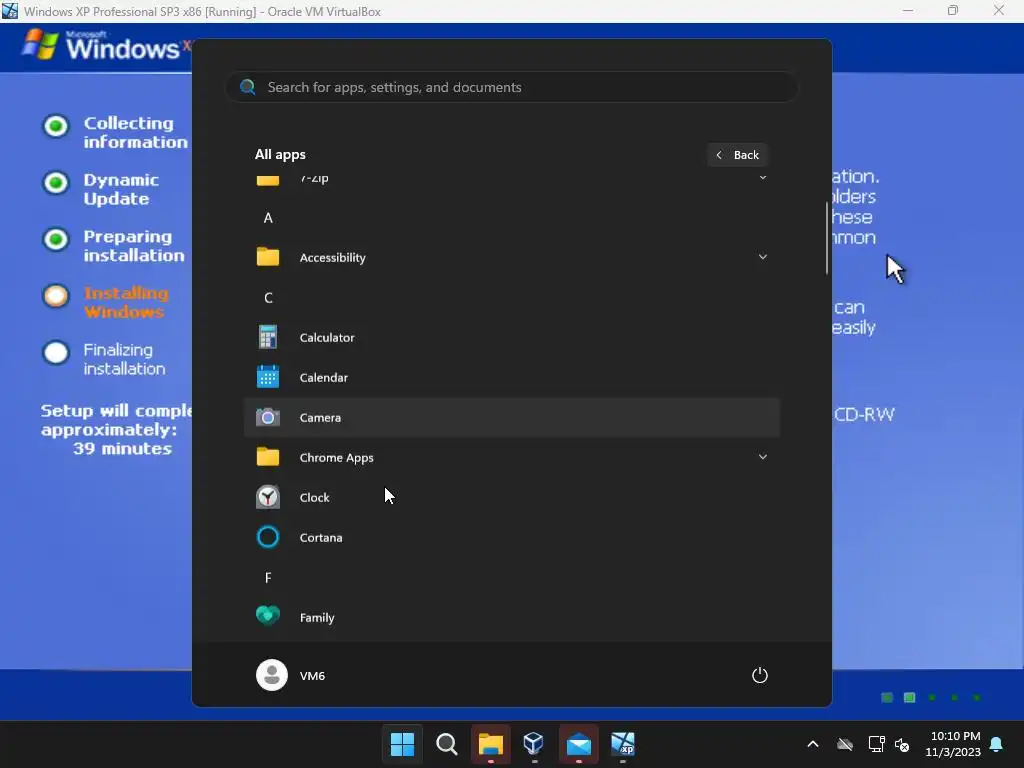Click the Chrome Apps folder icon

pos(268,456)
